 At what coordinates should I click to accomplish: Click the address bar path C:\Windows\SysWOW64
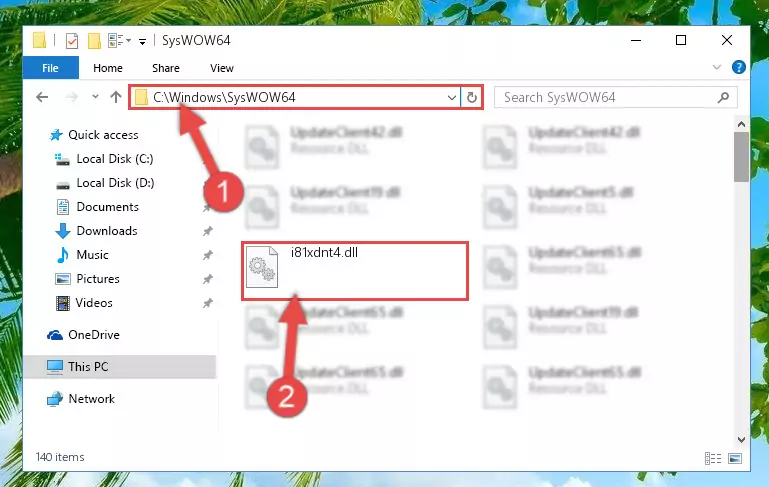pyautogui.click(x=224, y=97)
